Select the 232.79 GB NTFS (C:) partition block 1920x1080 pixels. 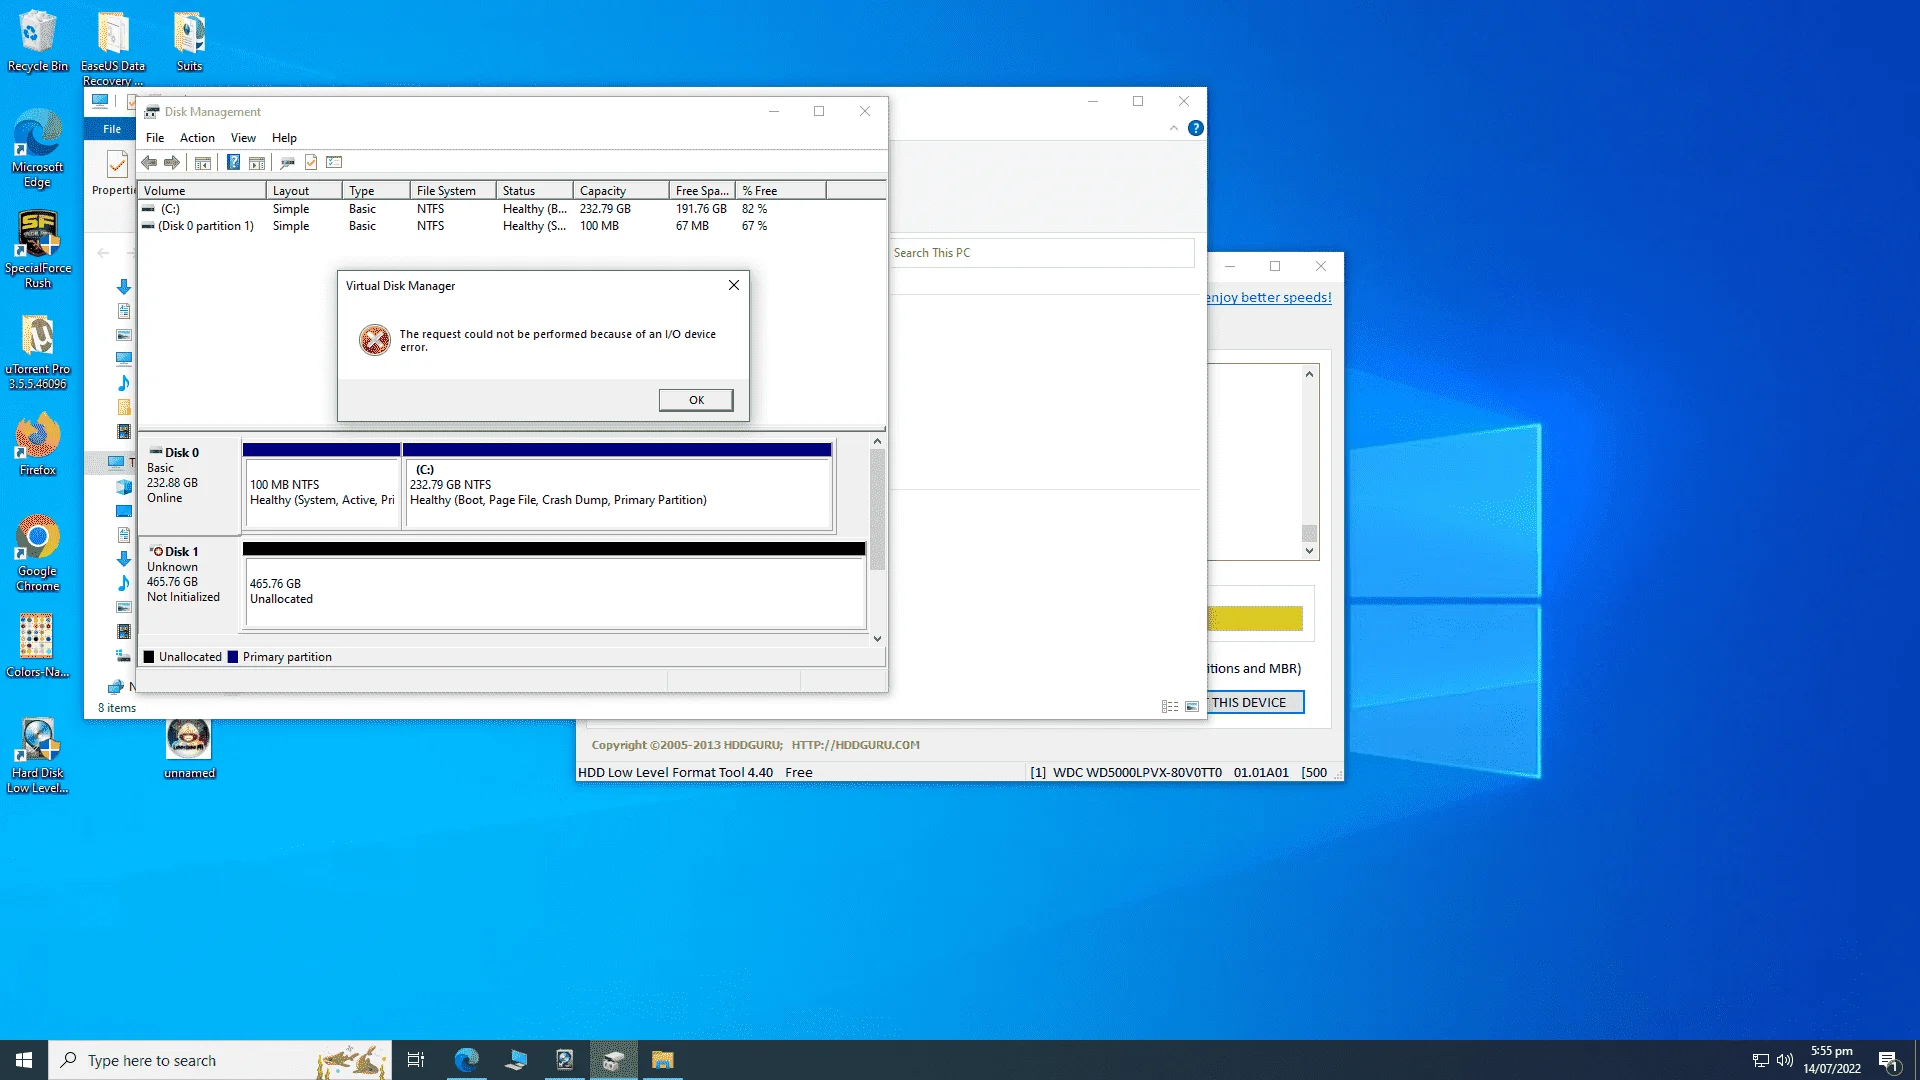(617, 486)
